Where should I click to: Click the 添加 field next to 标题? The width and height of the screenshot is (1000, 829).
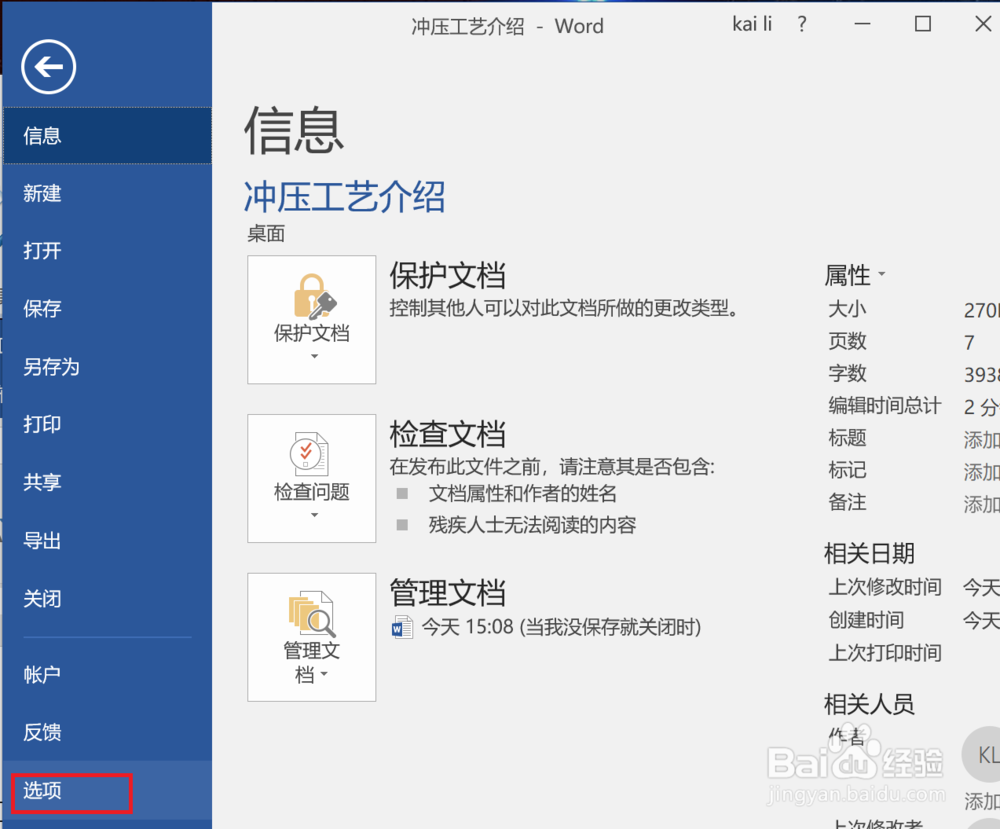click(982, 439)
